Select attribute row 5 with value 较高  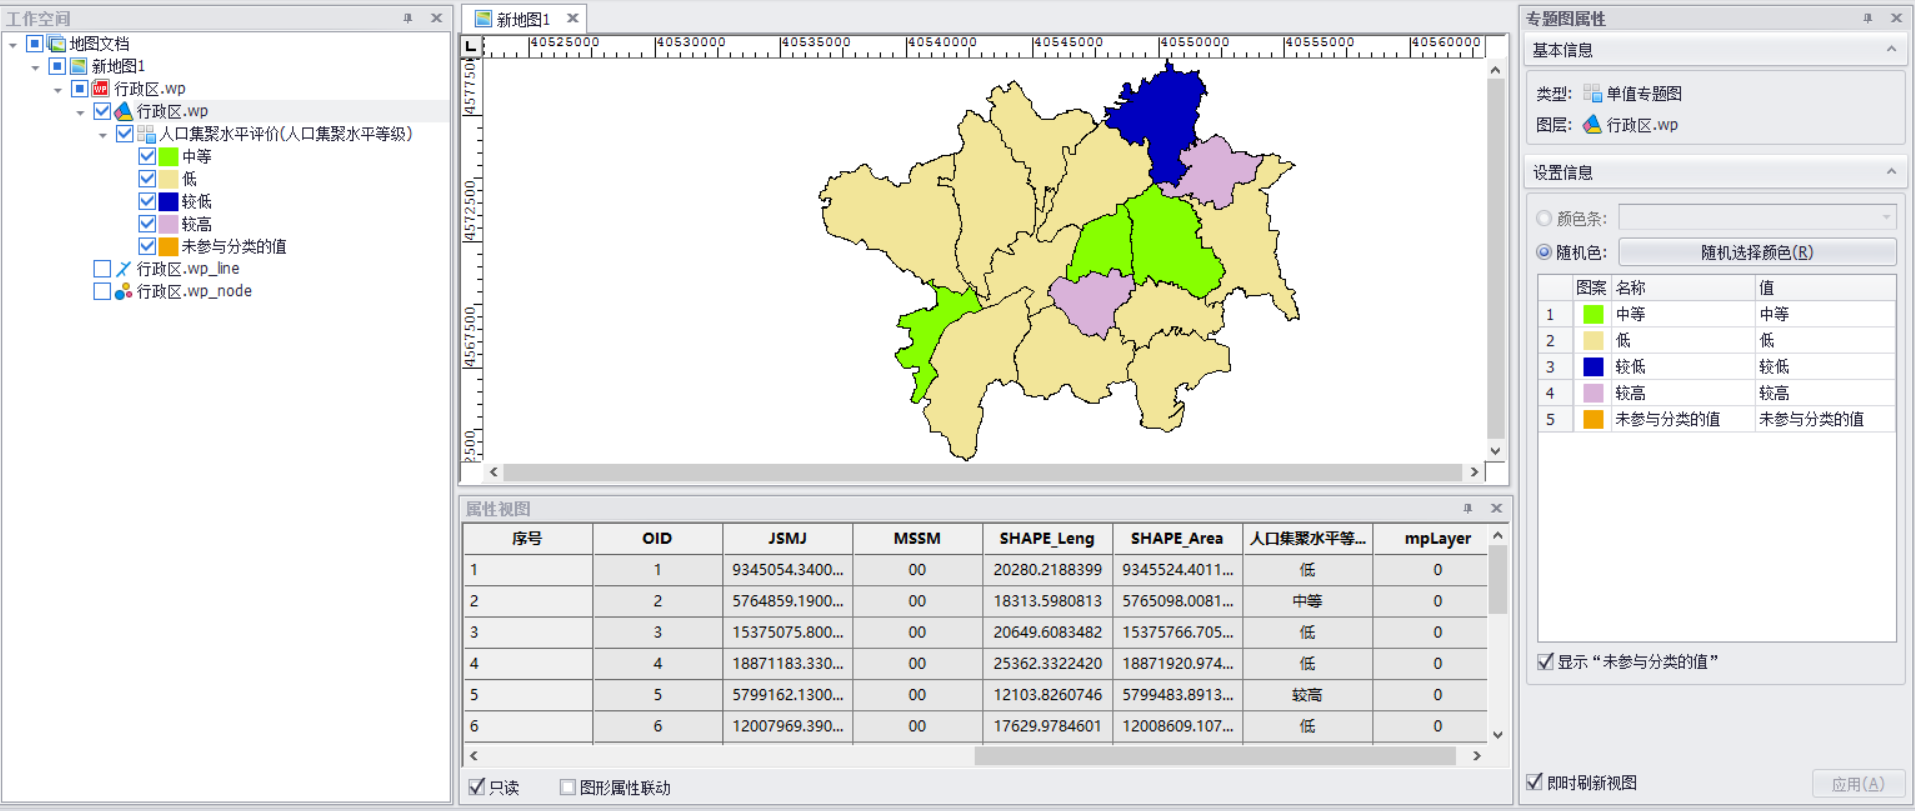click(975, 694)
